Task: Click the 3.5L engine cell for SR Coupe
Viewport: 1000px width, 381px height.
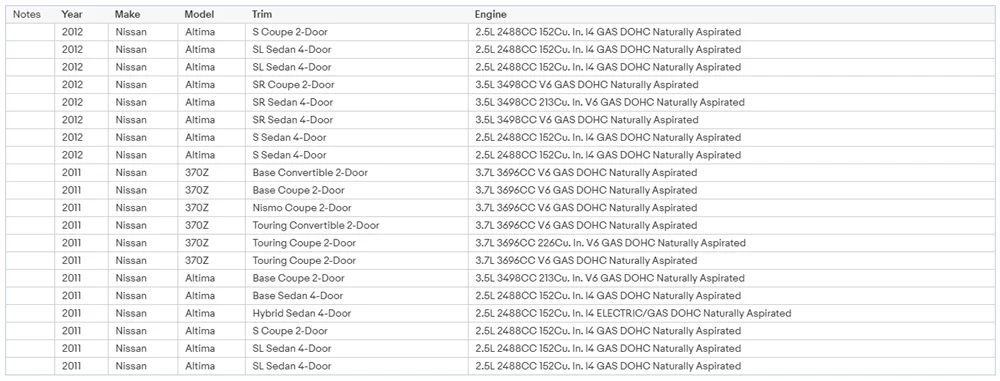Action: pos(732,85)
